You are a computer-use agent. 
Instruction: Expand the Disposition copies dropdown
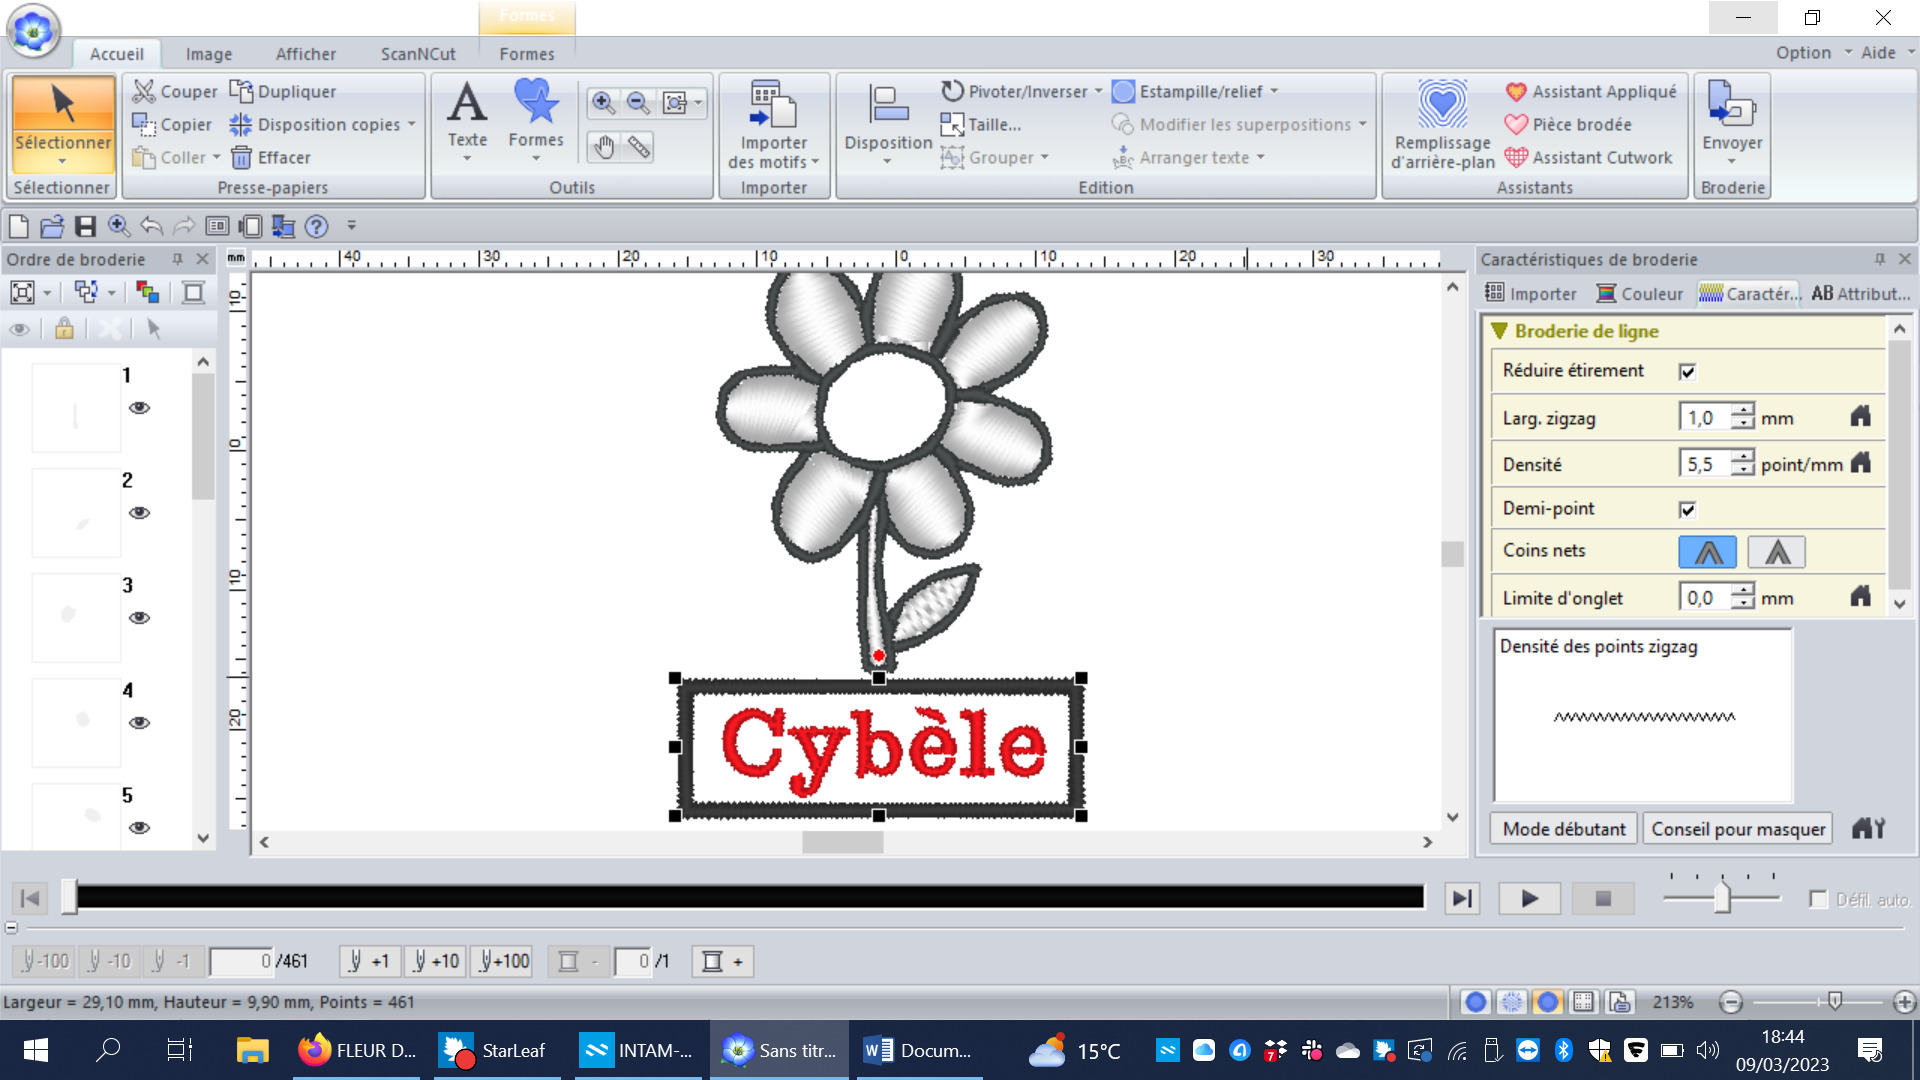410,124
